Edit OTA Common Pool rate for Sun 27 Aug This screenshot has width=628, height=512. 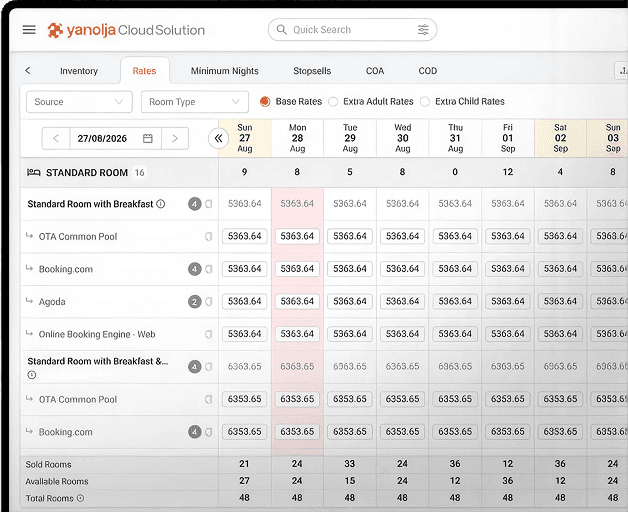click(245, 236)
